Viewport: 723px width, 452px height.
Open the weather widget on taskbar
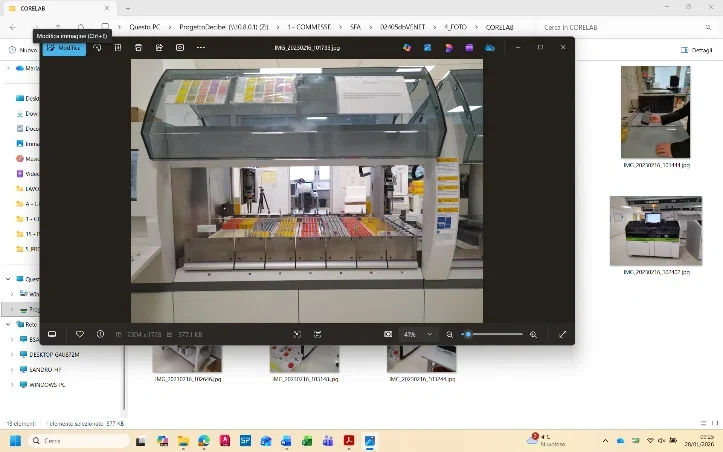pyautogui.click(x=546, y=440)
